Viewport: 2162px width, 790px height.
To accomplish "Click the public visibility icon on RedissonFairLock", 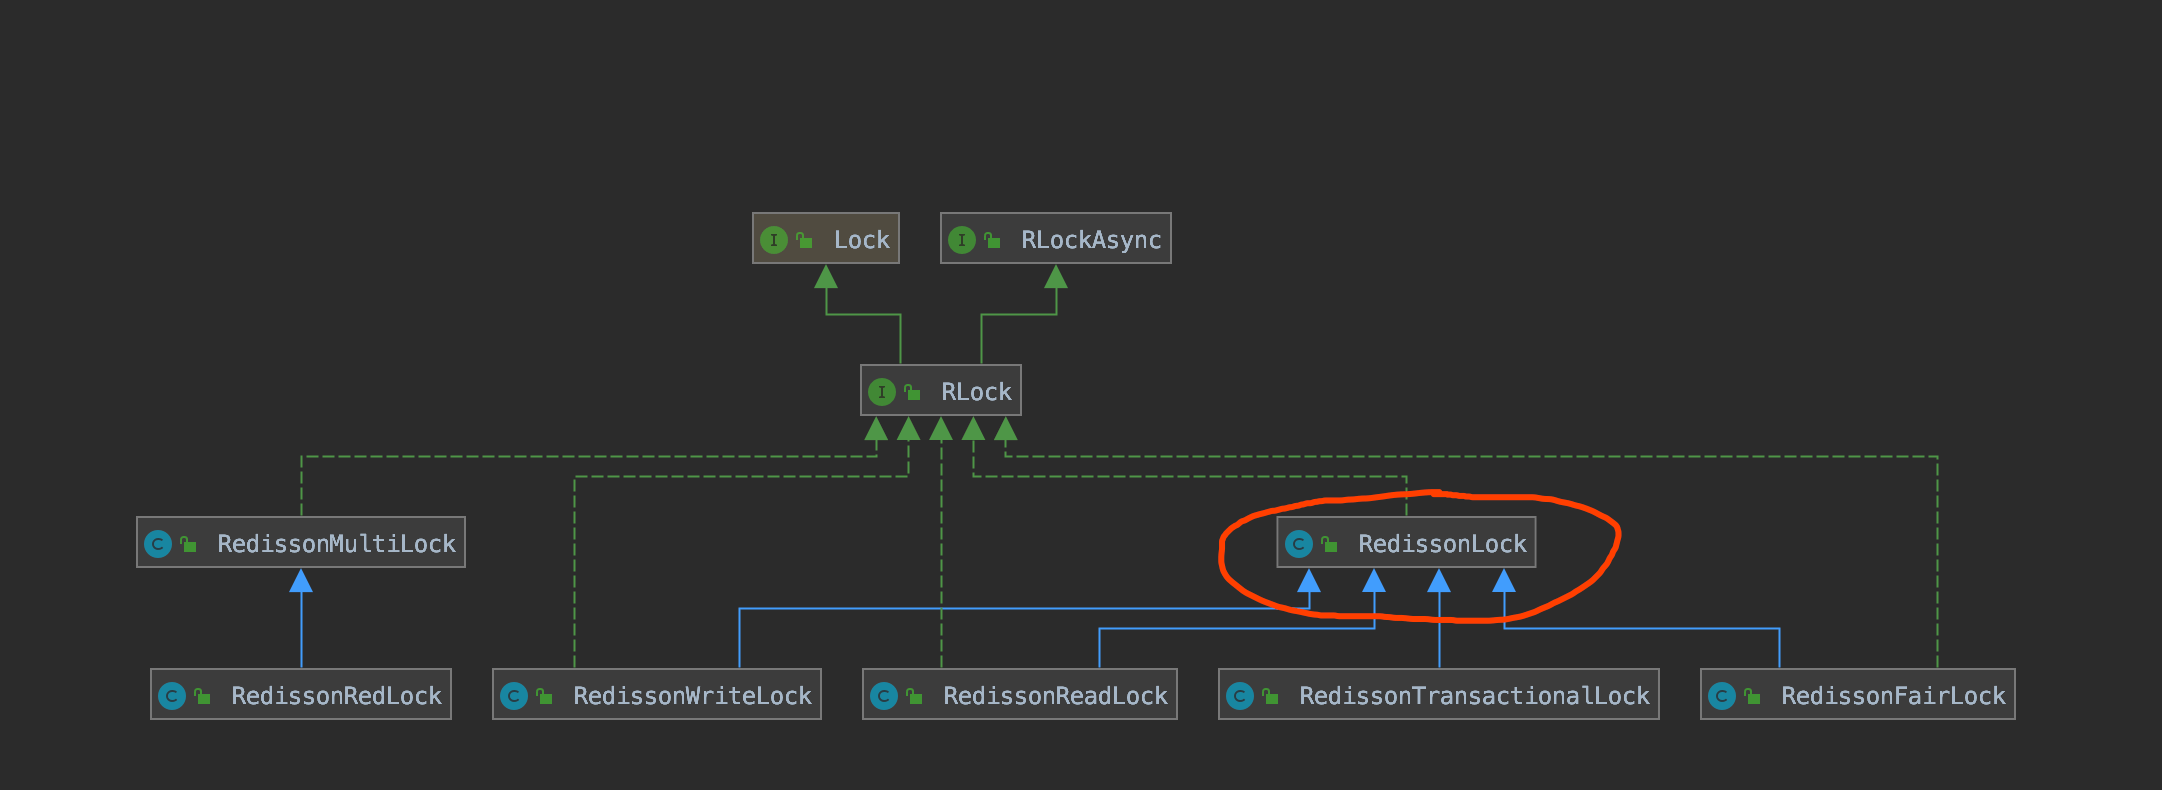I will 1752,696.
